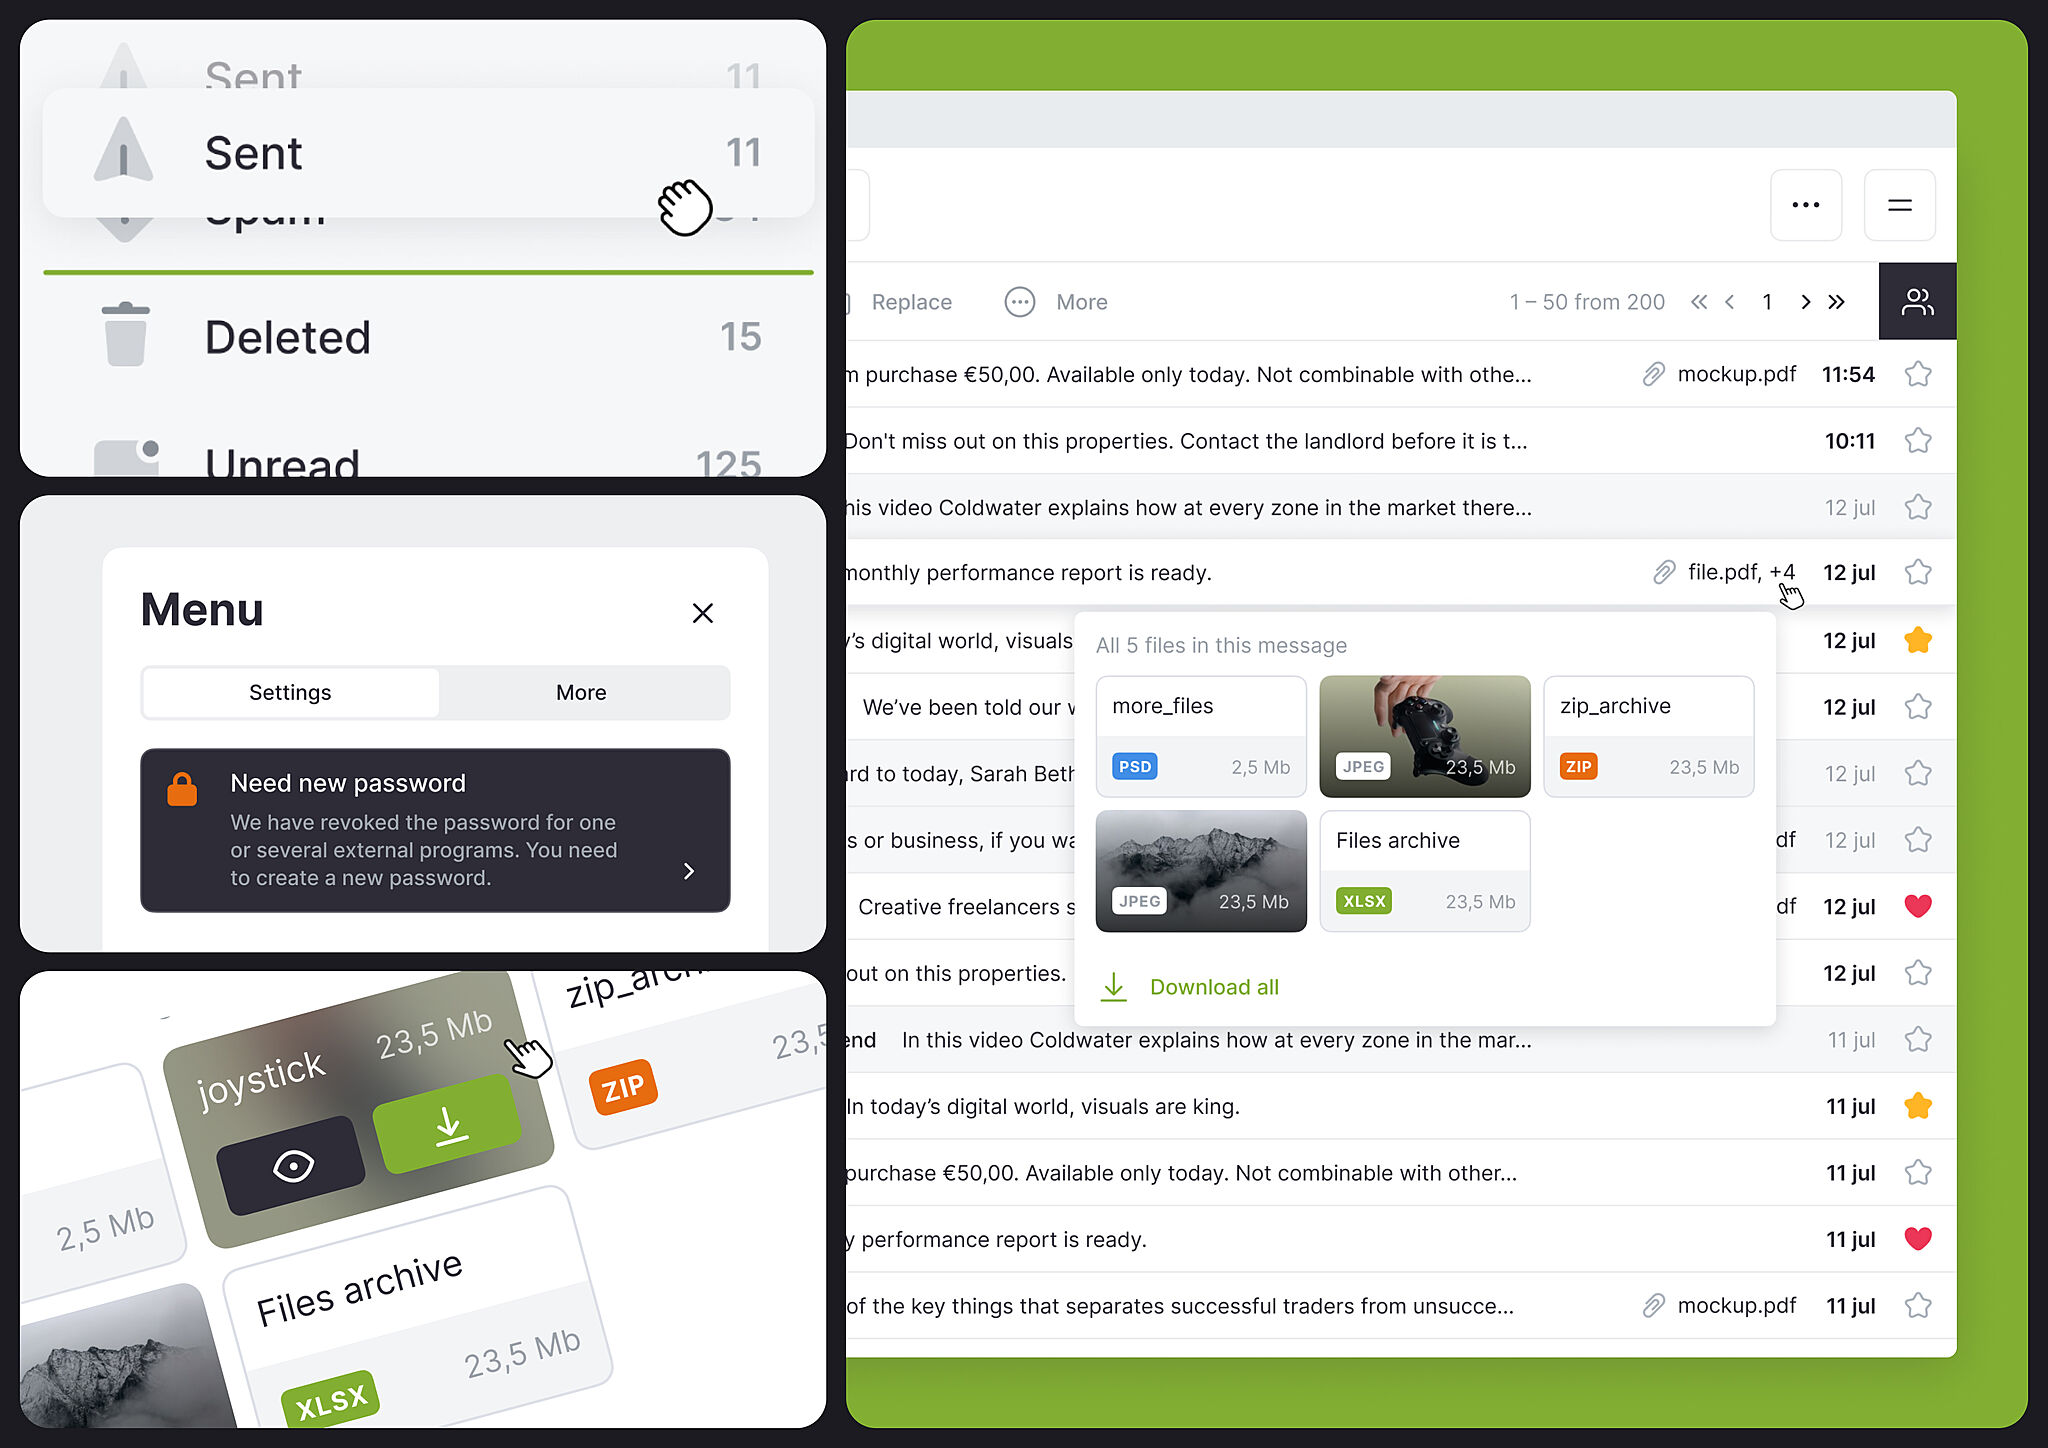Unstar the gold-starred 12 jul digital world email
Screen dimensions: 2048x1448
pyautogui.click(x=1918, y=640)
